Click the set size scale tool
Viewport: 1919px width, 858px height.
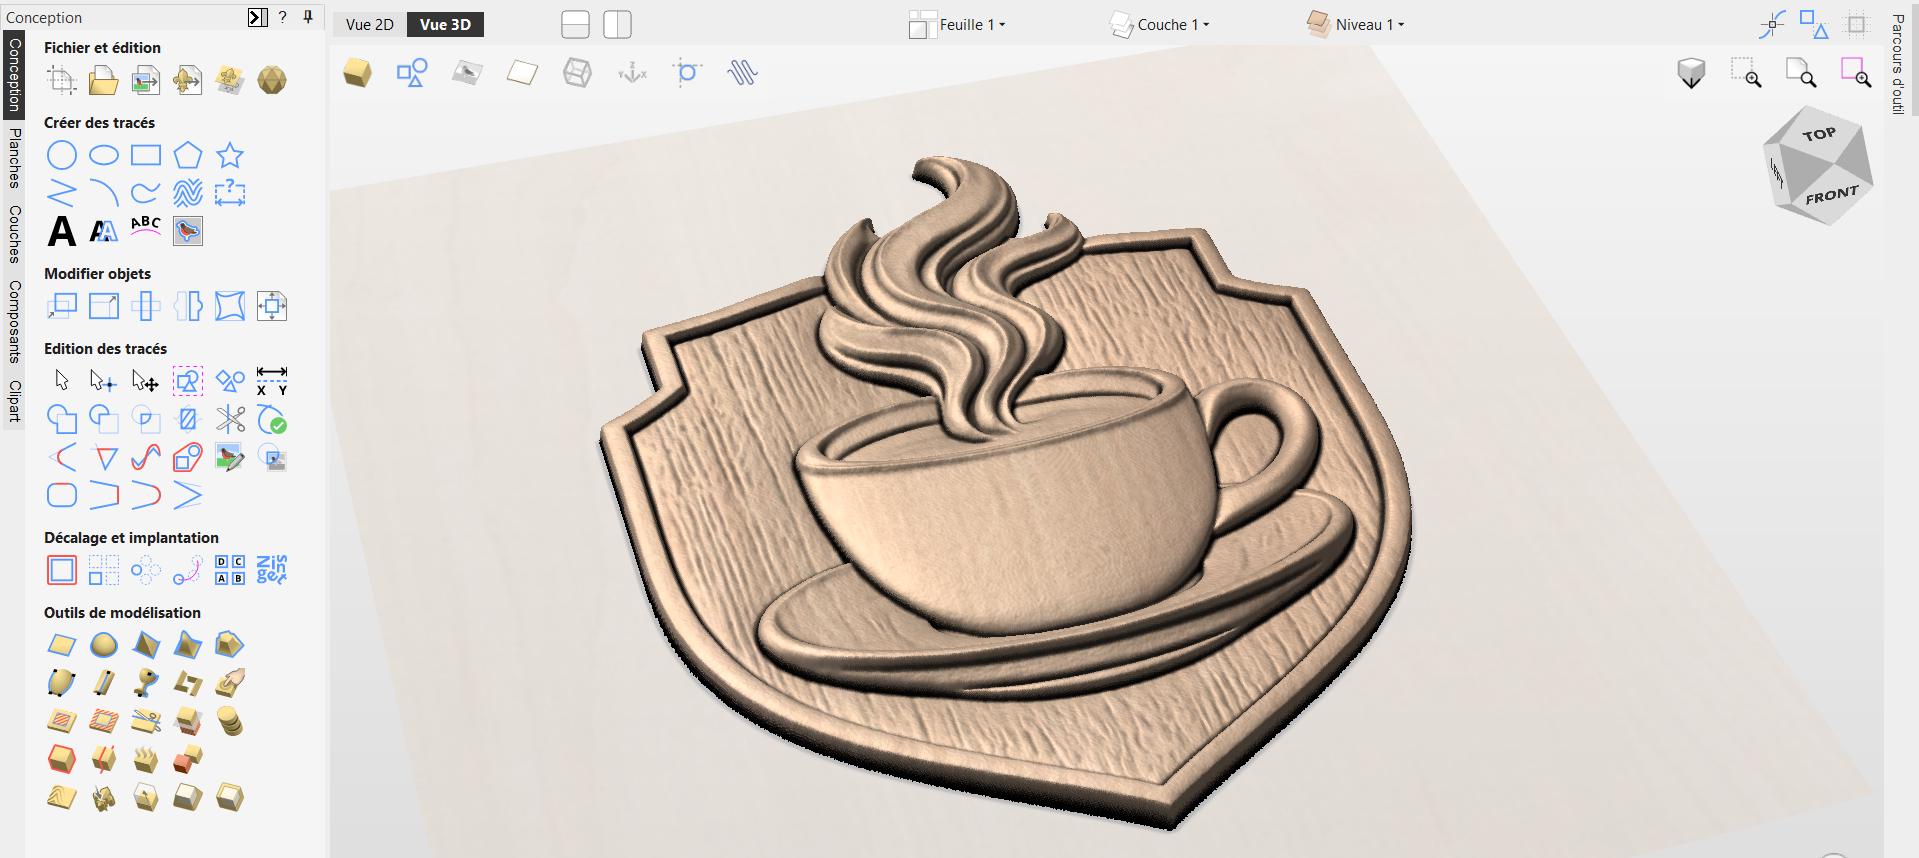tap(104, 306)
